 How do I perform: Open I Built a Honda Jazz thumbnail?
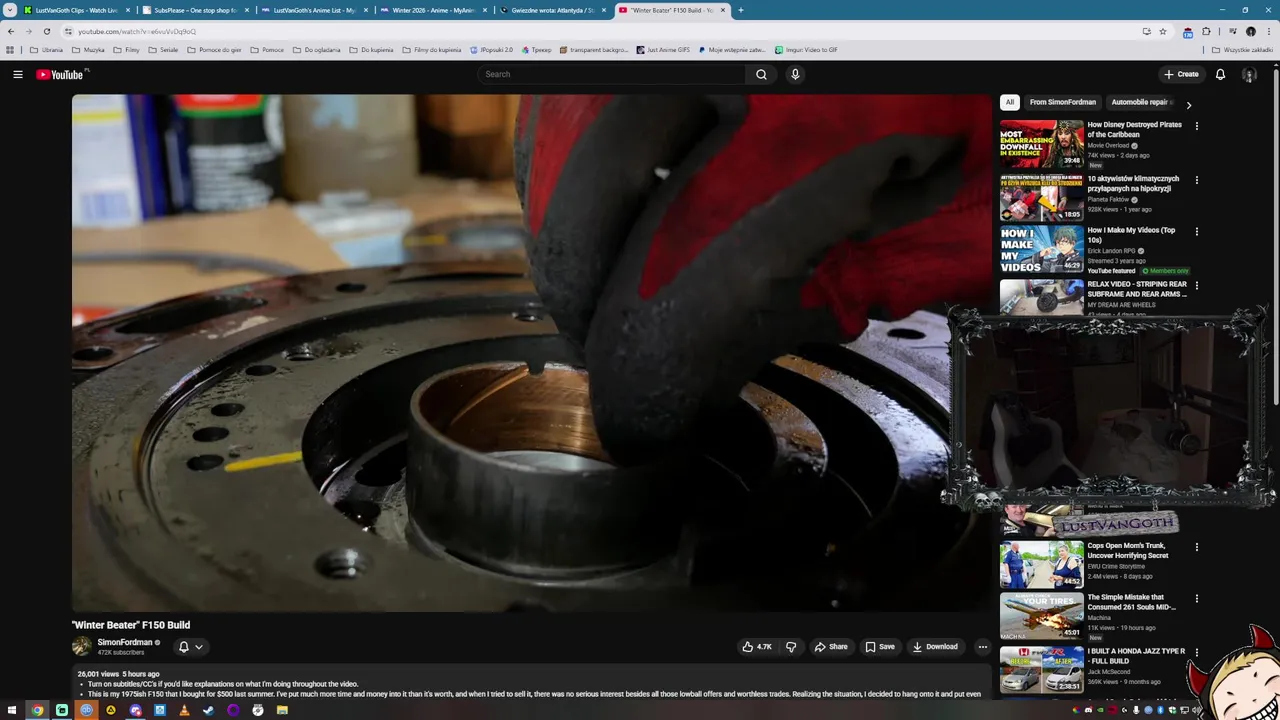[x=1041, y=669]
